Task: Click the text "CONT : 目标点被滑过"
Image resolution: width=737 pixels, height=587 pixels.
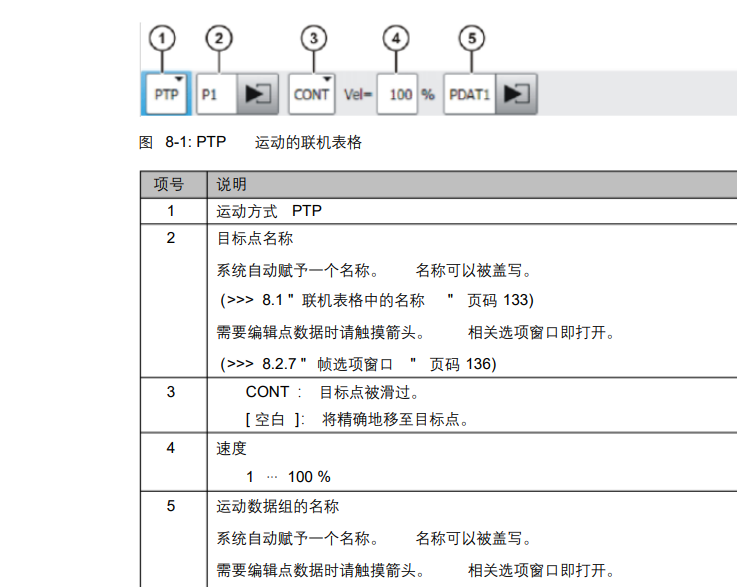Action: pyautogui.click(x=332, y=392)
